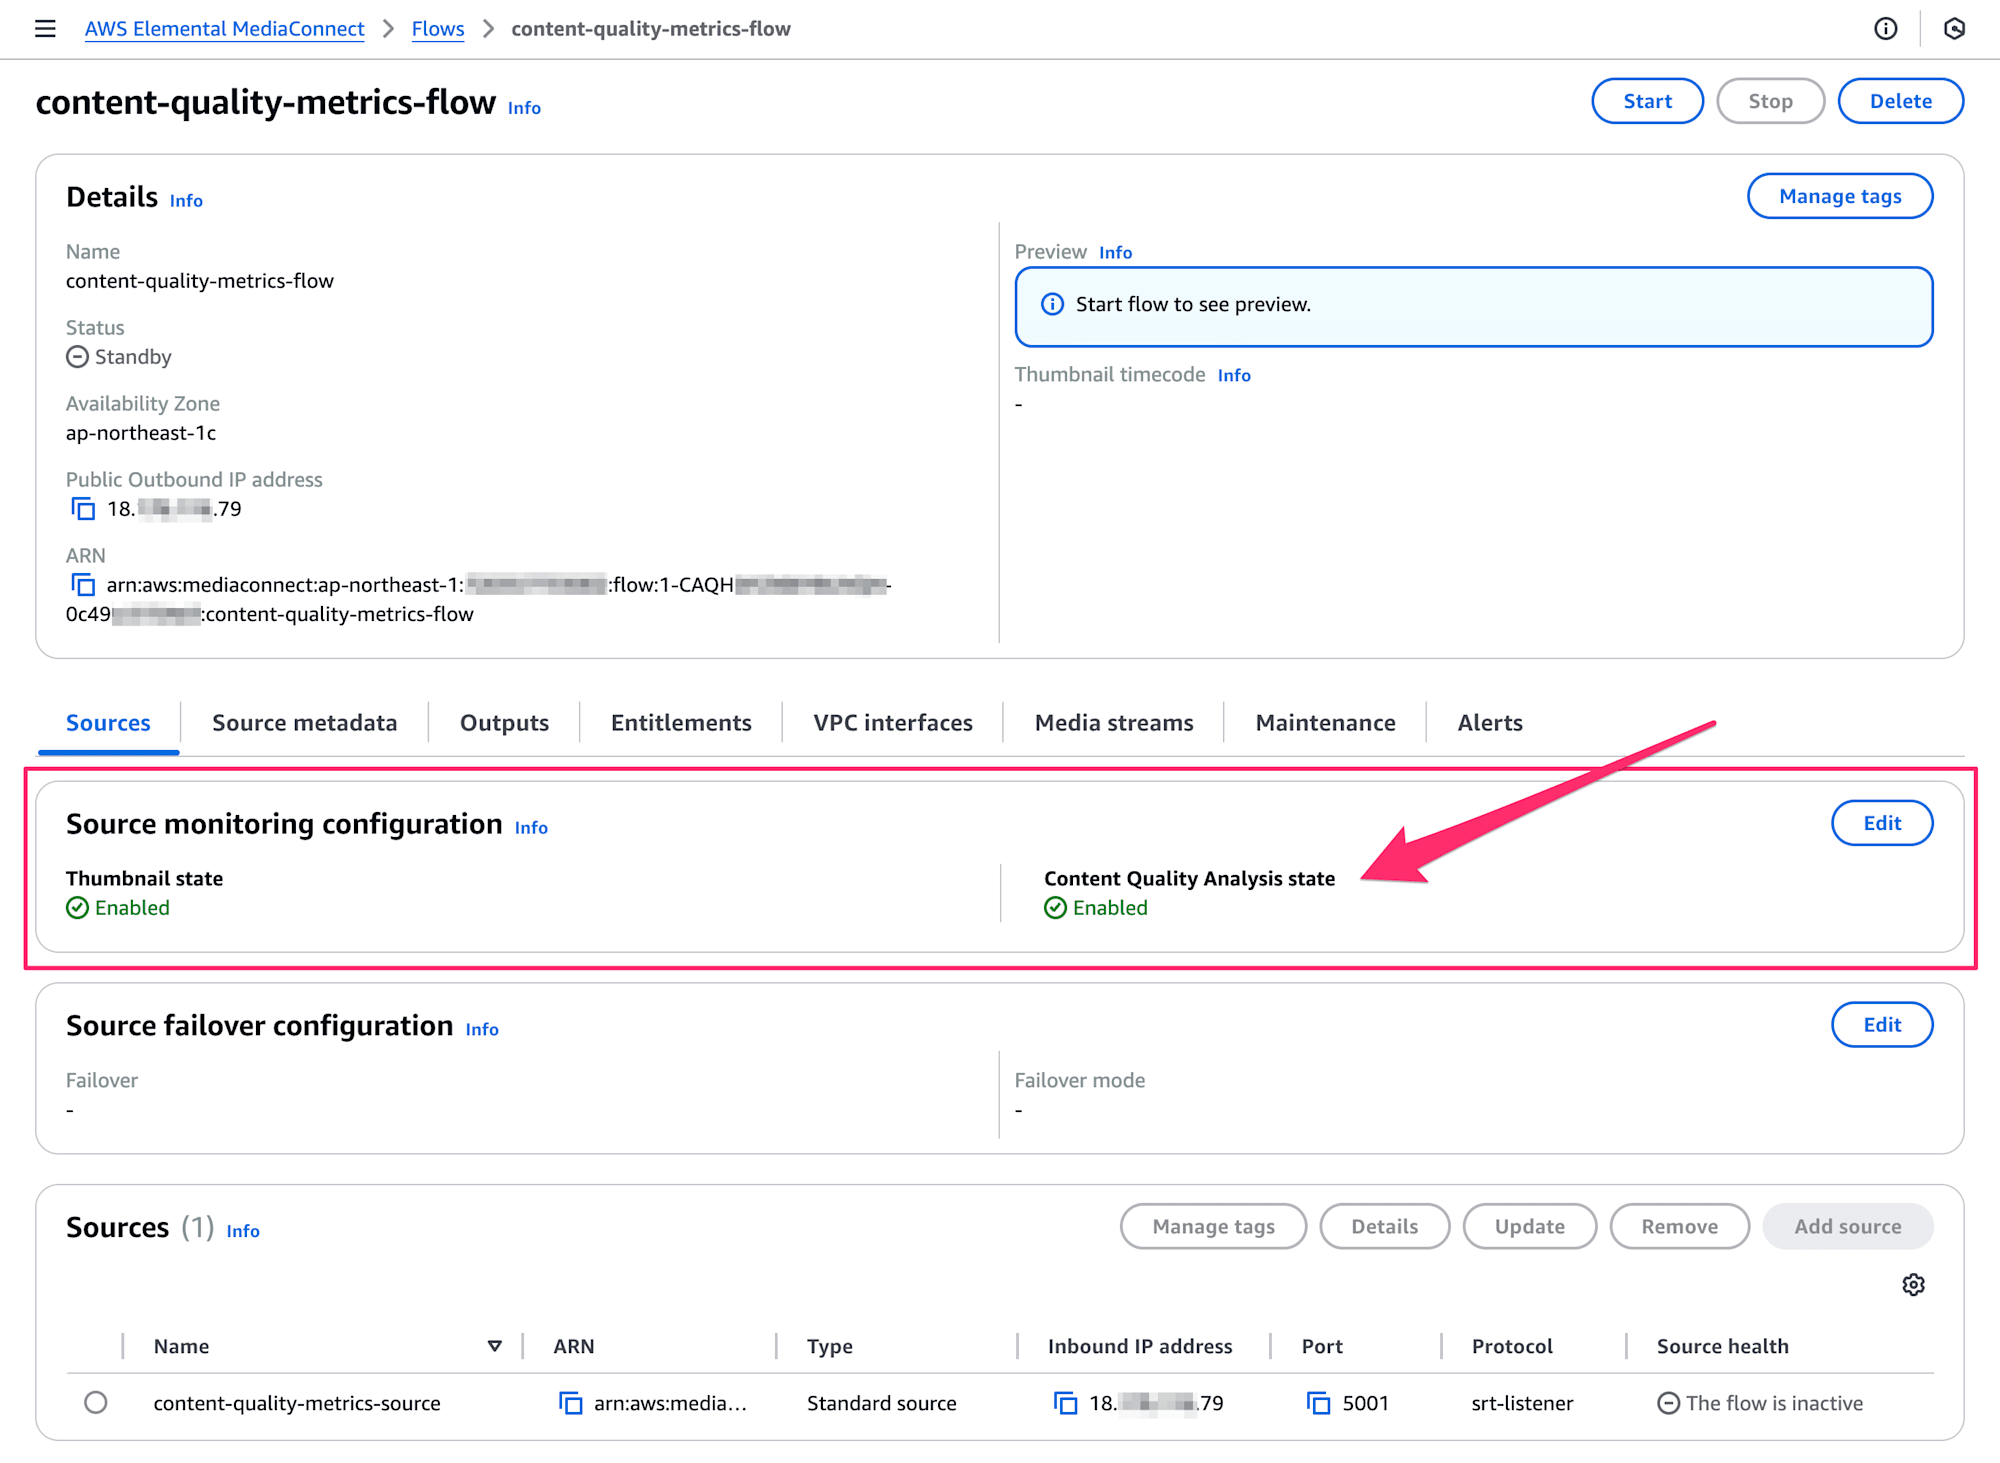The height and width of the screenshot is (1463, 2000).
Task: Click the Remove source button
Action: click(x=1679, y=1227)
